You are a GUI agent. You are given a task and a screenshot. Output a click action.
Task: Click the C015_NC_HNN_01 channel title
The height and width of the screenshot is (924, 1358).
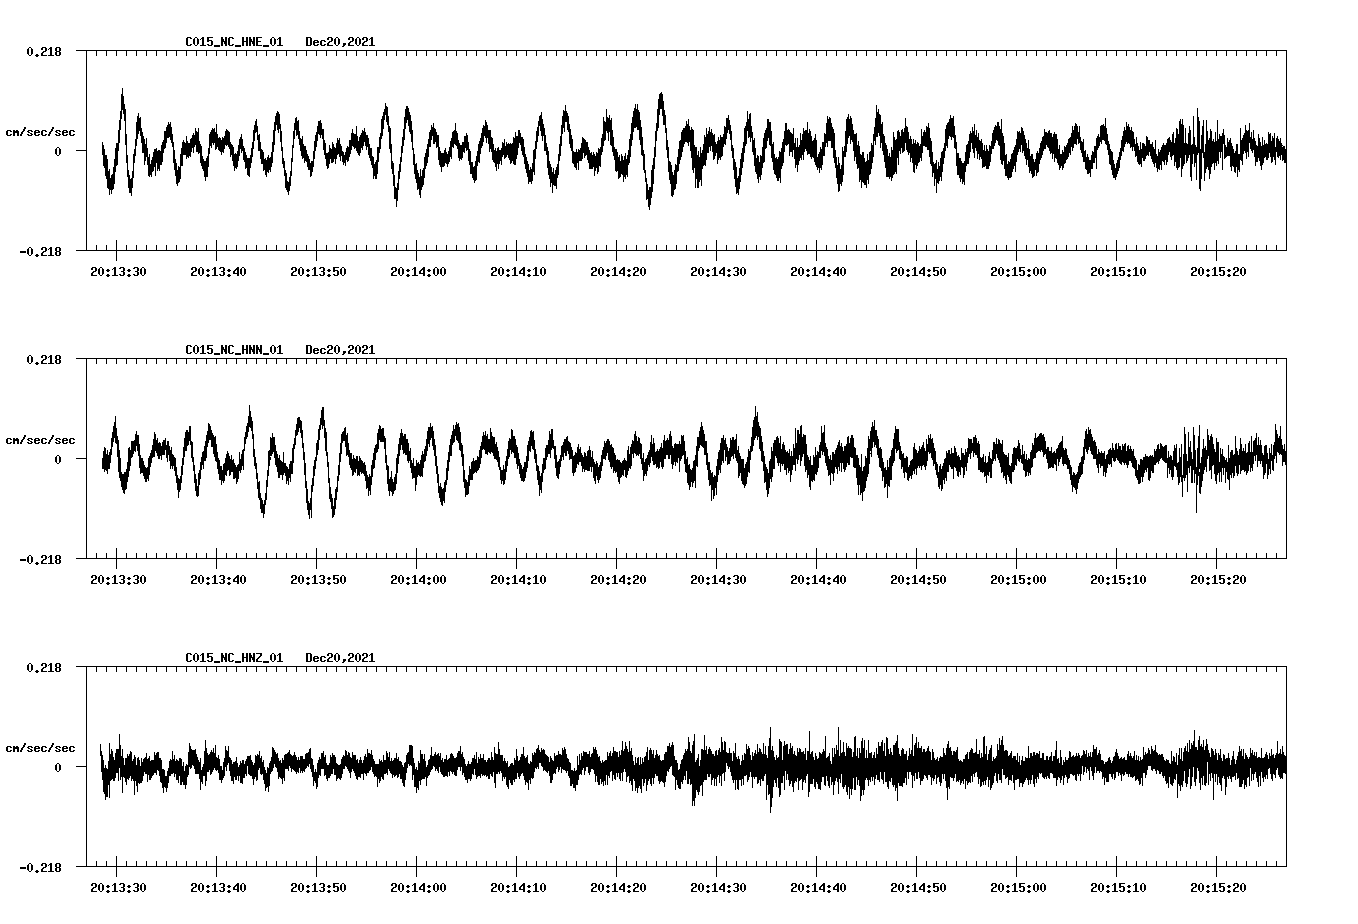pyautogui.click(x=234, y=350)
